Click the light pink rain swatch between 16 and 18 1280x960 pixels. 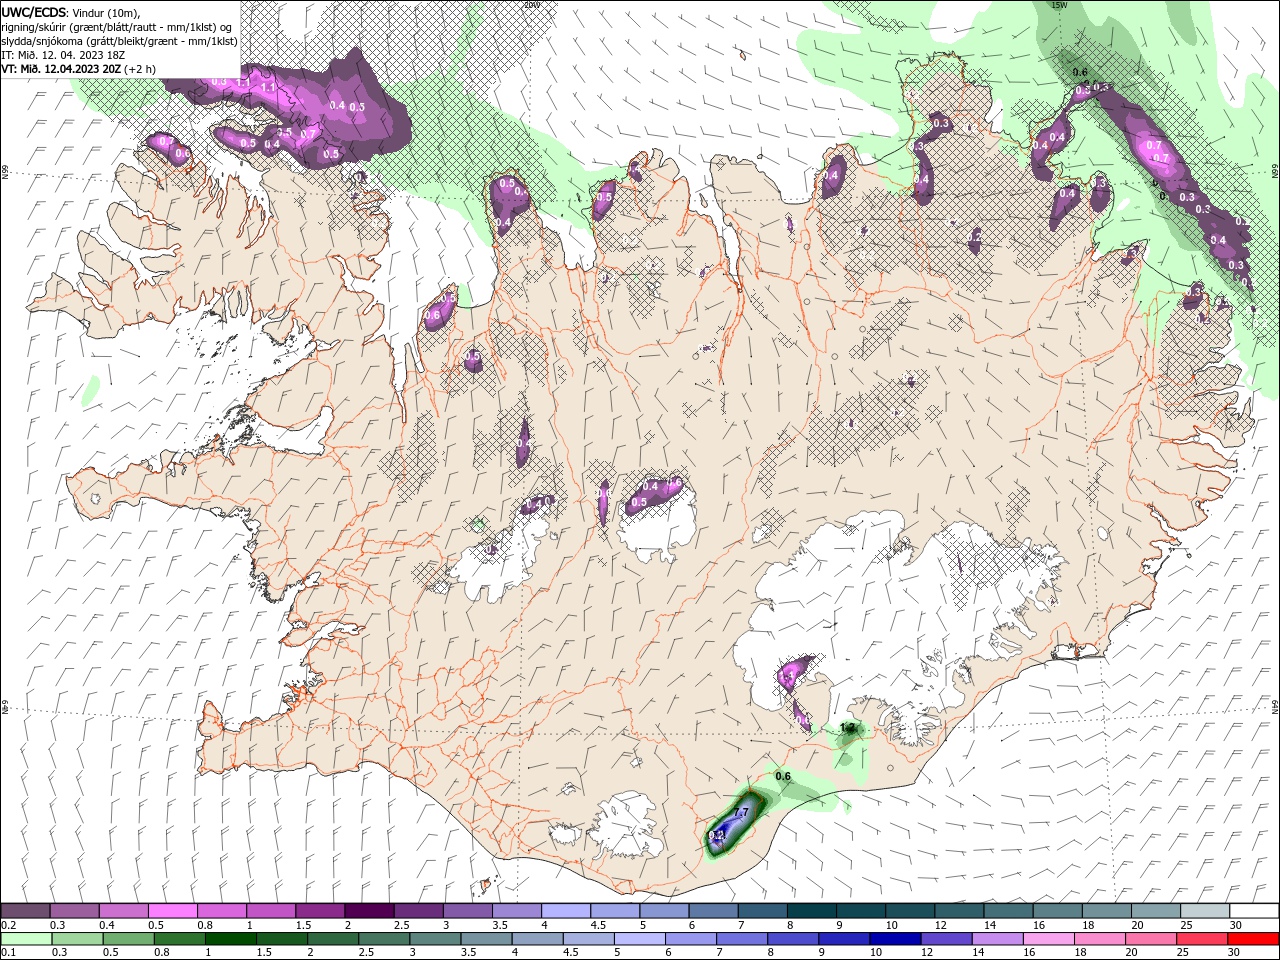pyautogui.click(x=1048, y=939)
